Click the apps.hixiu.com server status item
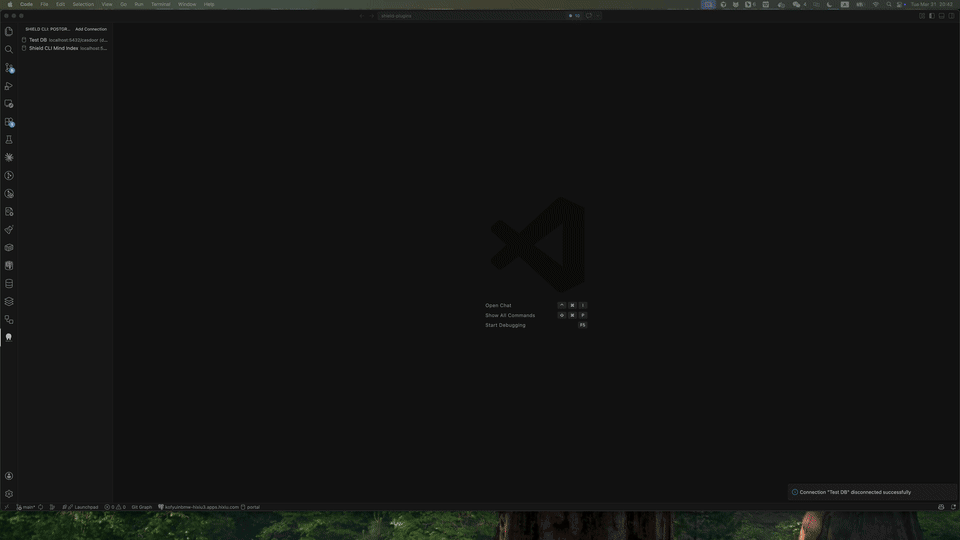The width and height of the screenshot is (960, 540). click(198, 507)
